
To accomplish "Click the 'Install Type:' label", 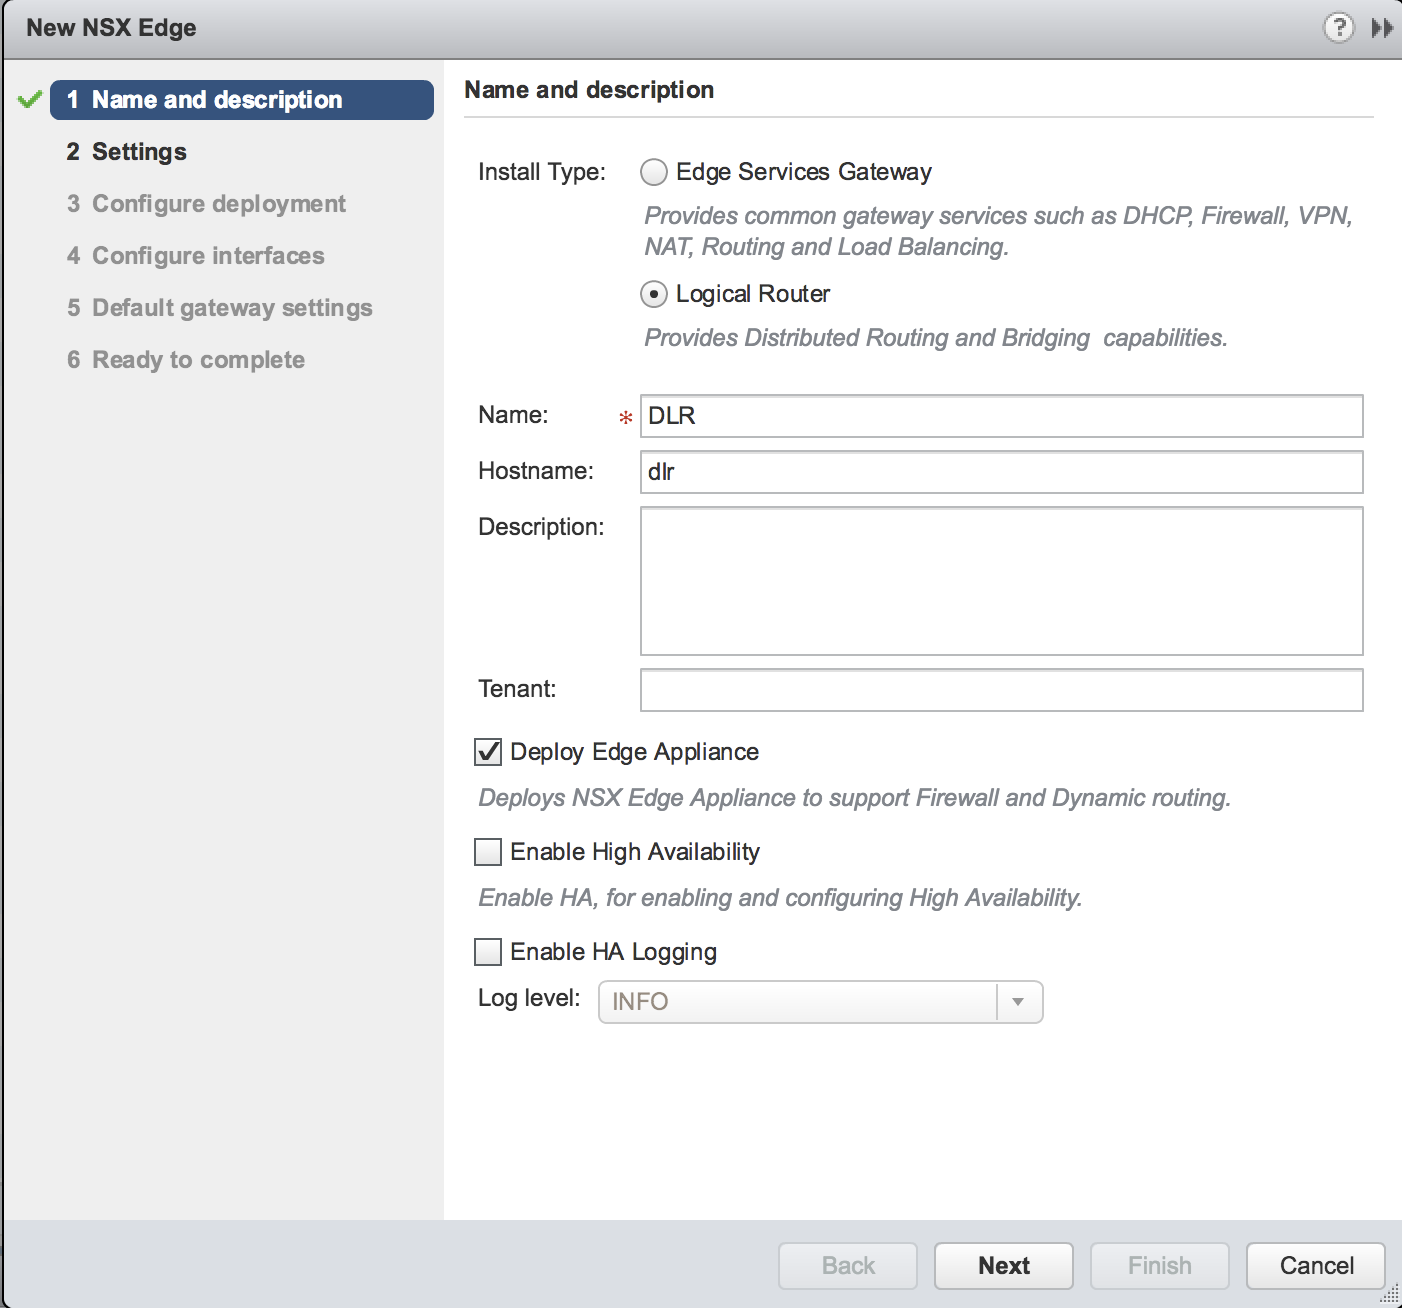I will click(x=542, y=172).
